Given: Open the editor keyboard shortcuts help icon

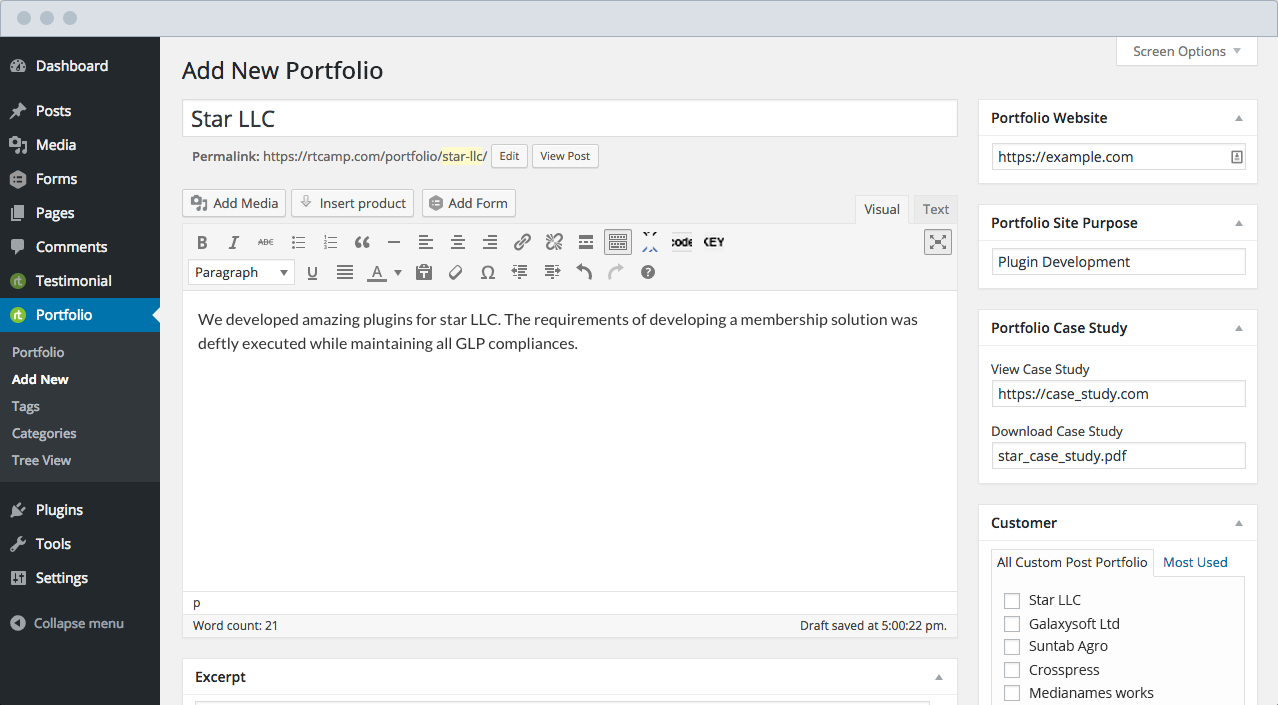Looking at the screenshot, I should [x=648, y=272].
